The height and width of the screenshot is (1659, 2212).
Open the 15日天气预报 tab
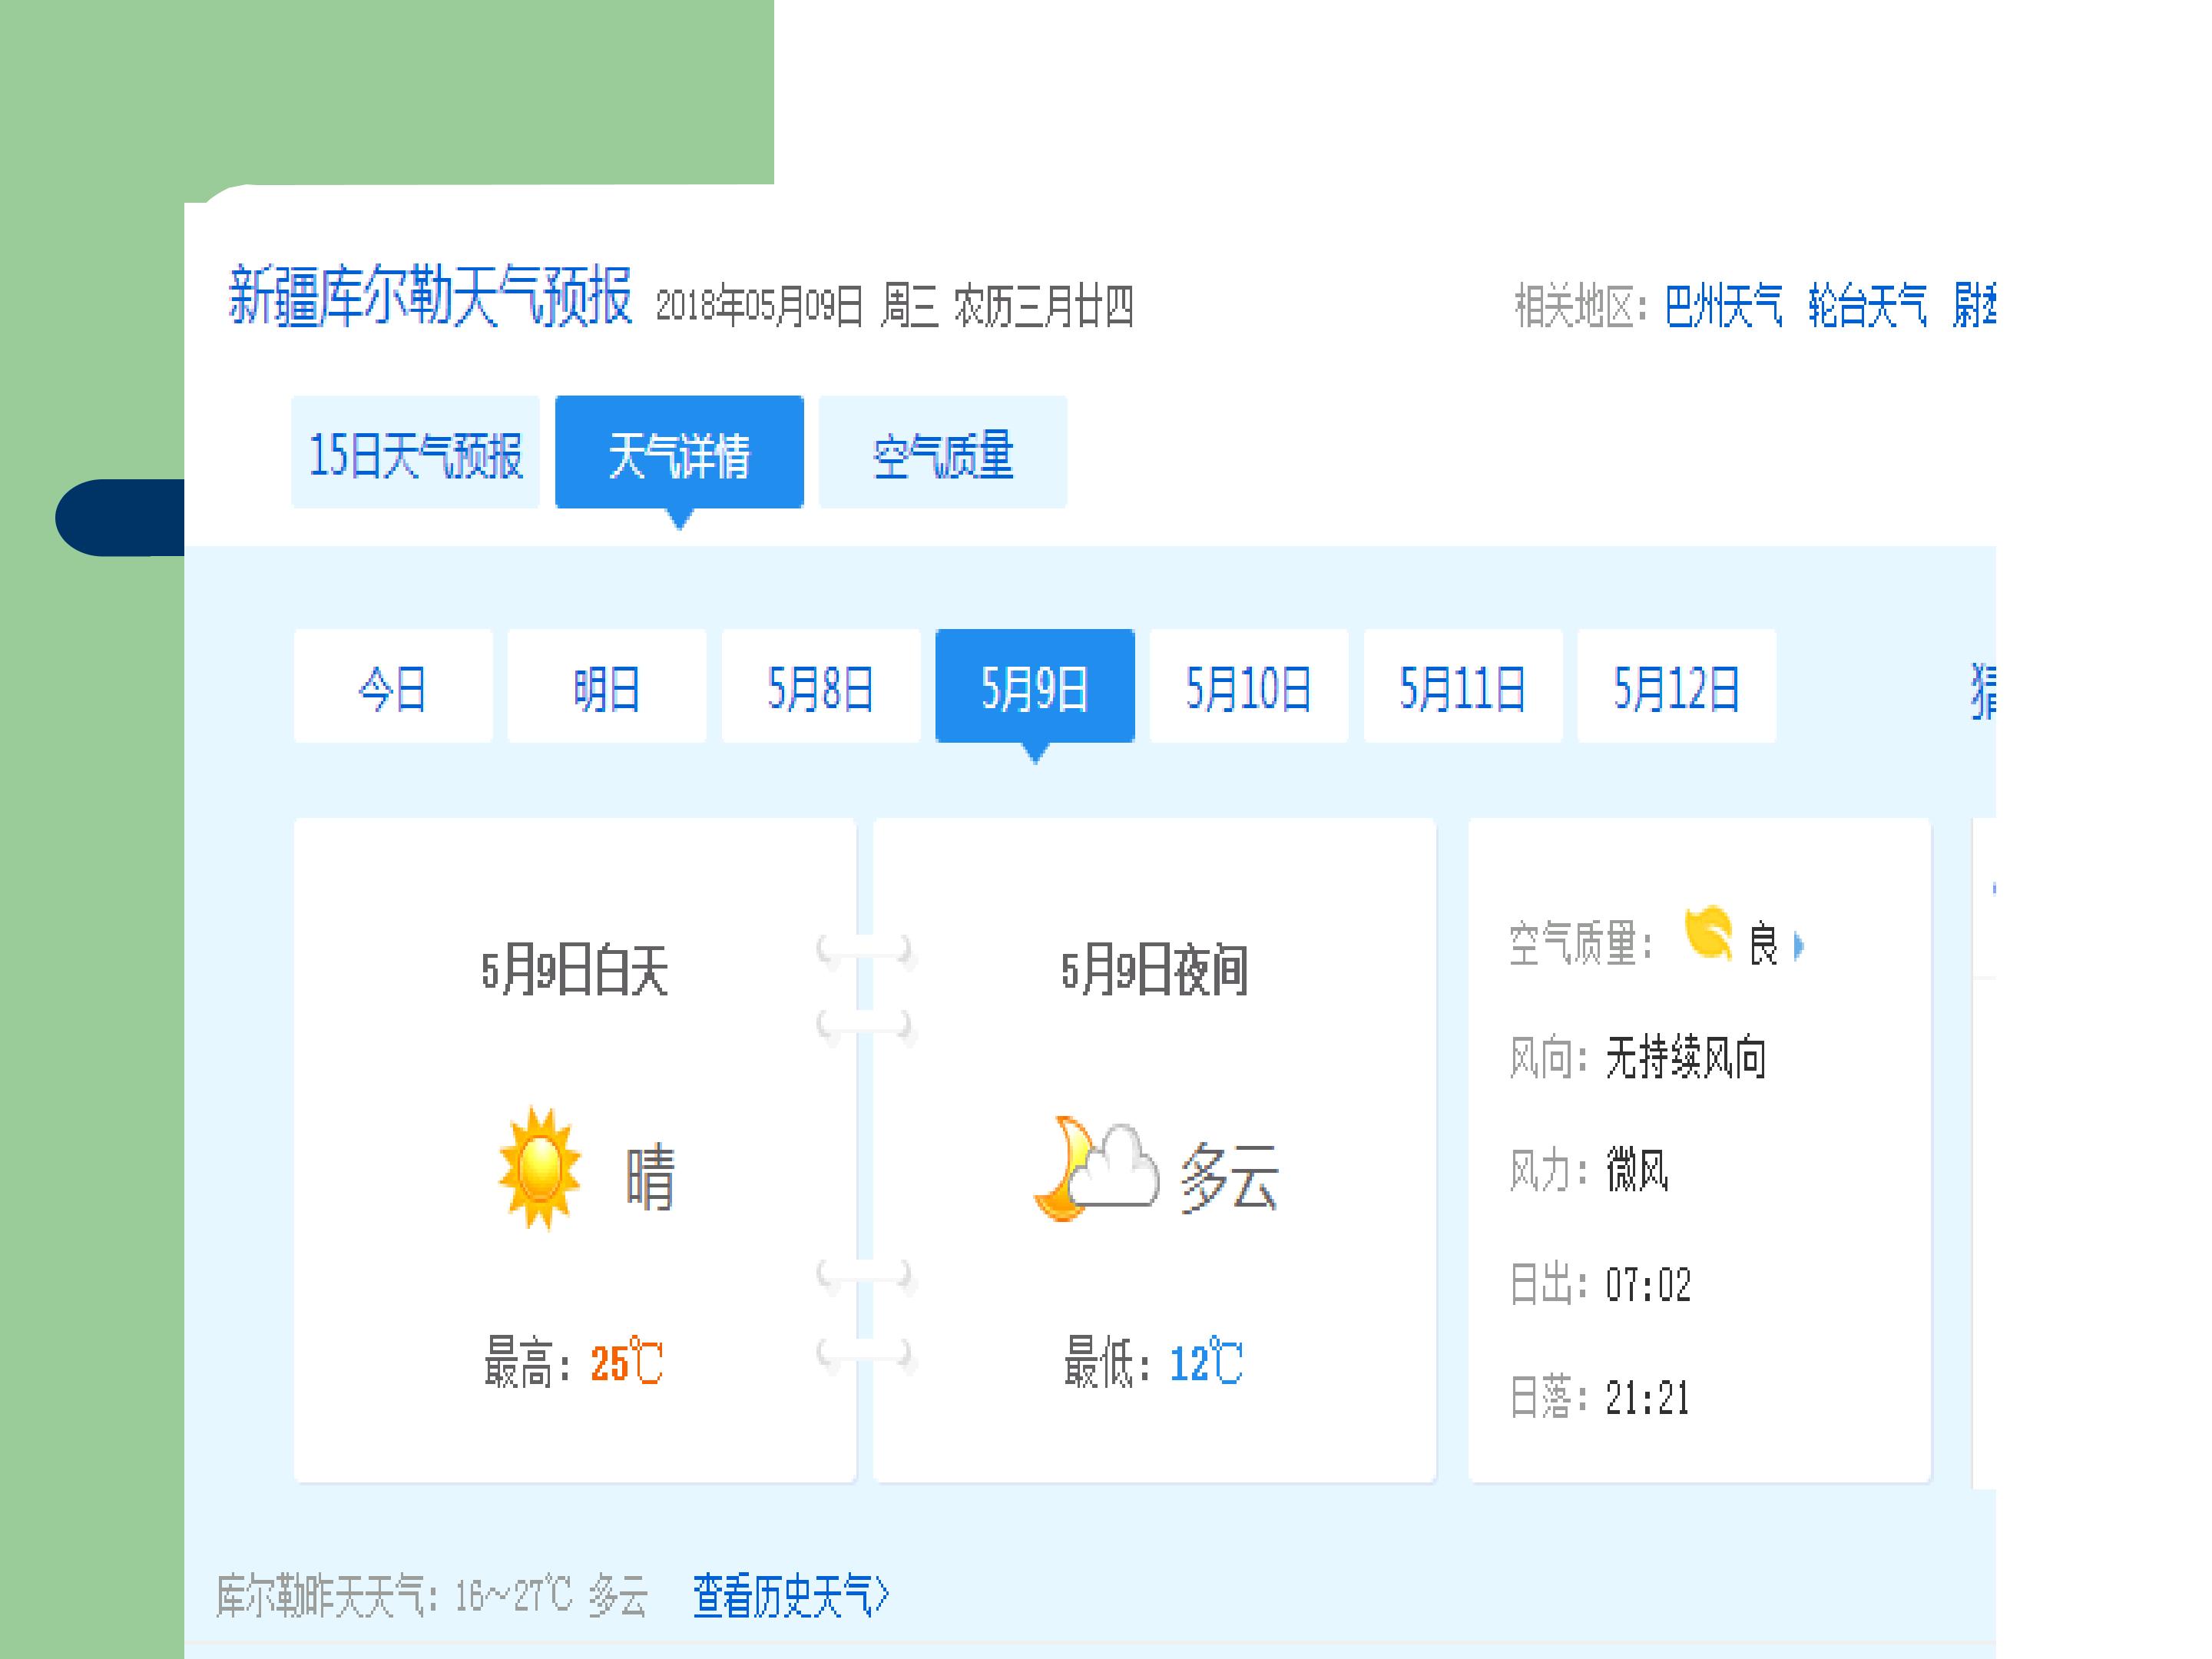415,452
